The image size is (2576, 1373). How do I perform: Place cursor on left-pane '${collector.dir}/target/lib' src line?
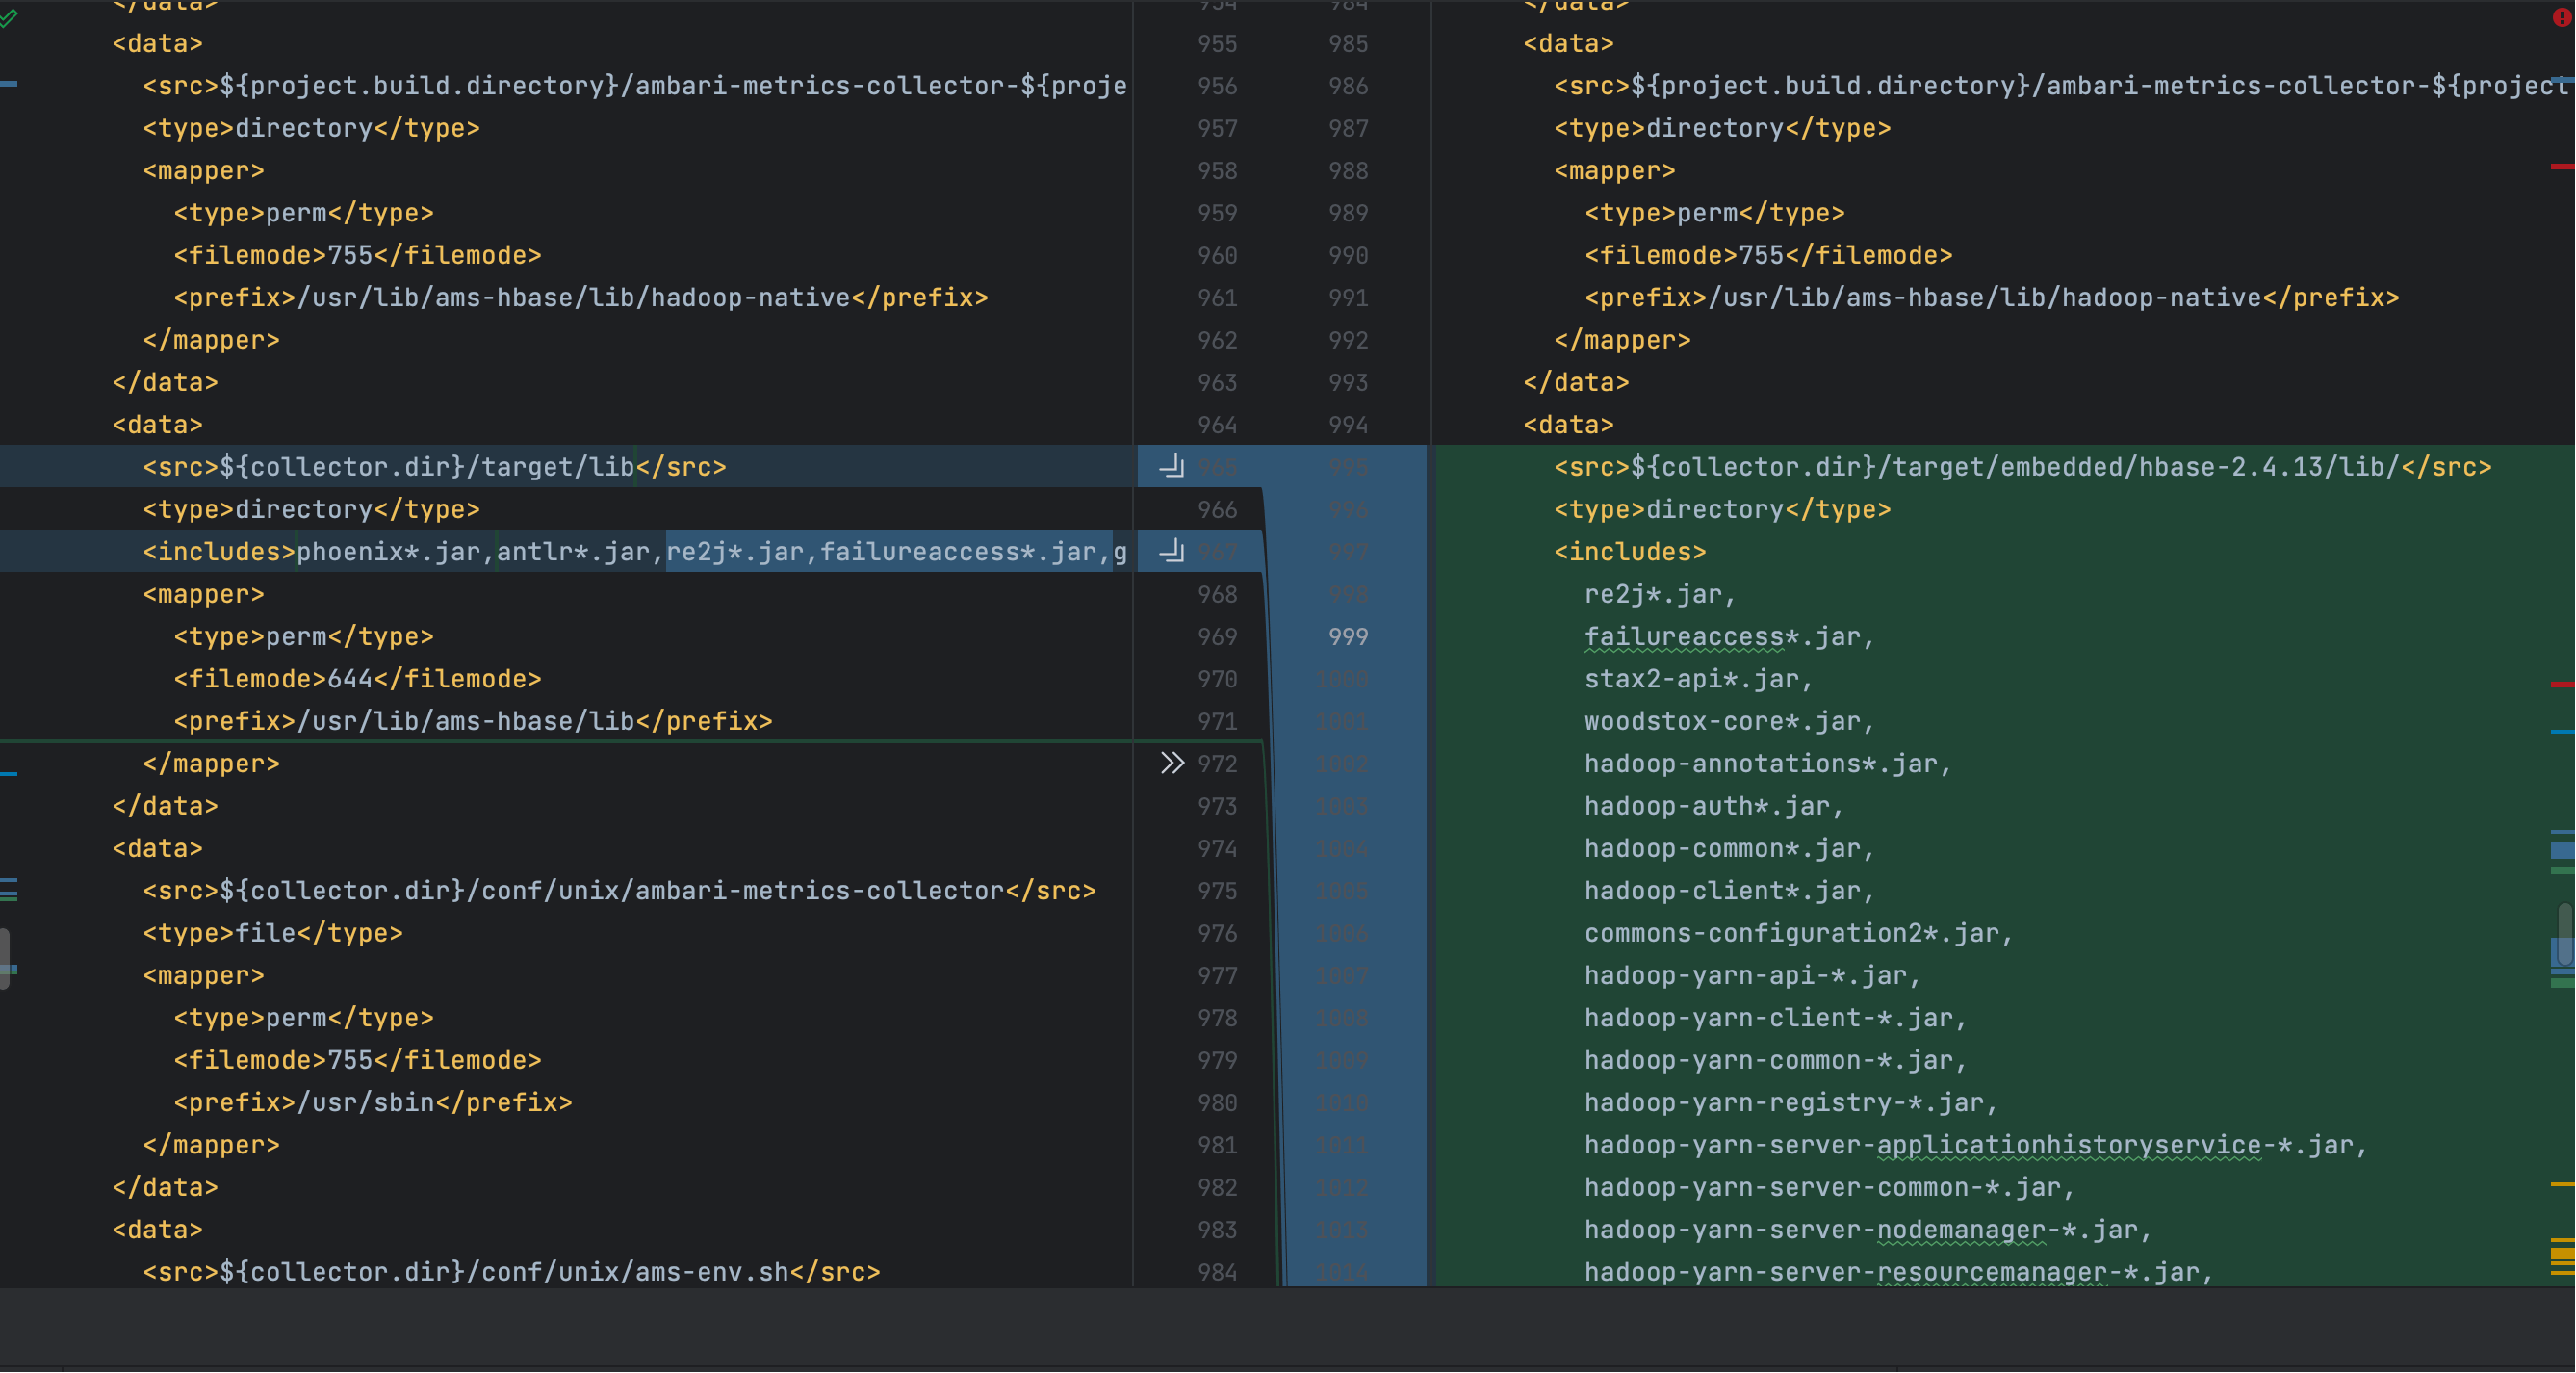tap(434, 467)
